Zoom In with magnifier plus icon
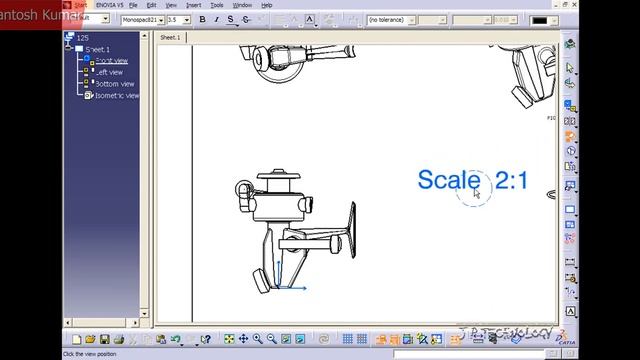 pyautogui.click(x=258, y=339)
